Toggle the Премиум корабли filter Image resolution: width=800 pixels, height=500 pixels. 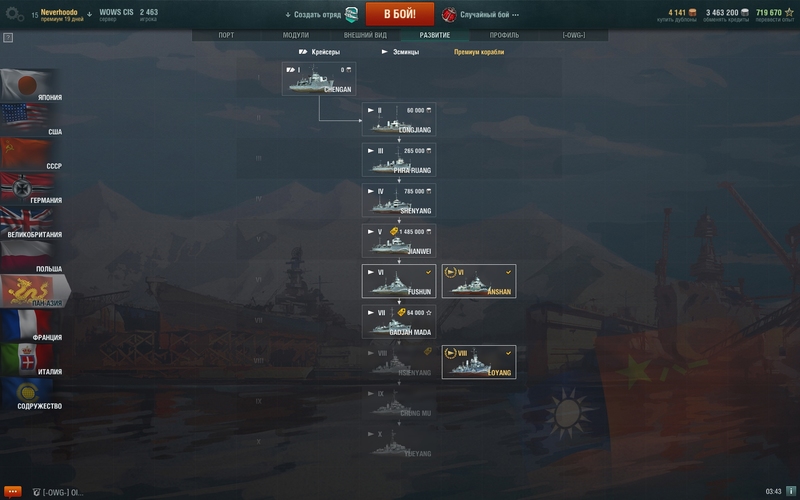coord(479,52)
